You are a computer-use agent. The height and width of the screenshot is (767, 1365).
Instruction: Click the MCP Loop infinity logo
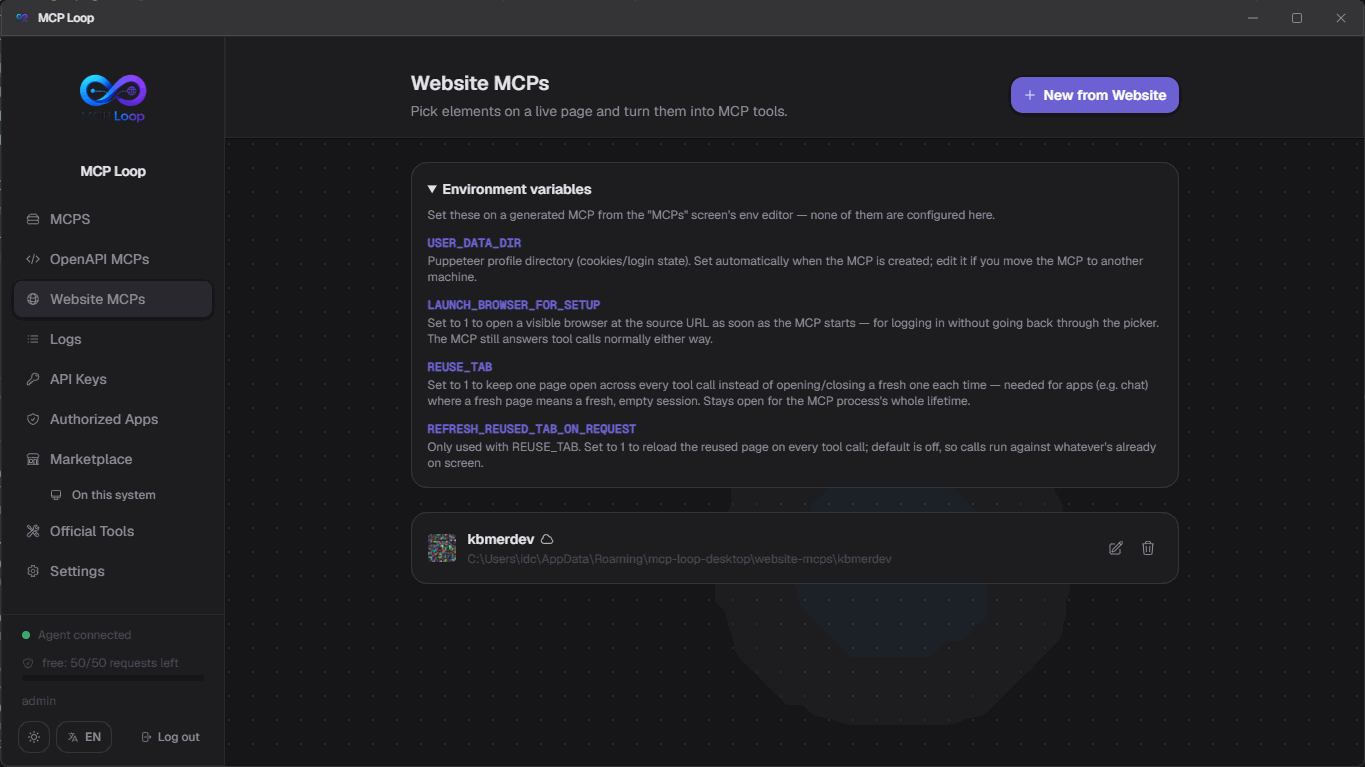pos(113,98)
